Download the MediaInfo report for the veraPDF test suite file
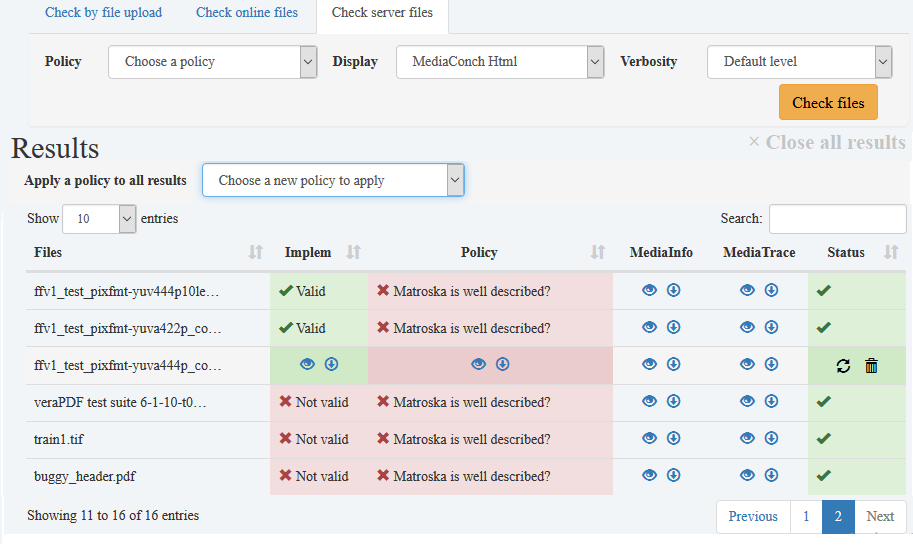Screen dimensions: 913x547 click(x=673, y=402)
